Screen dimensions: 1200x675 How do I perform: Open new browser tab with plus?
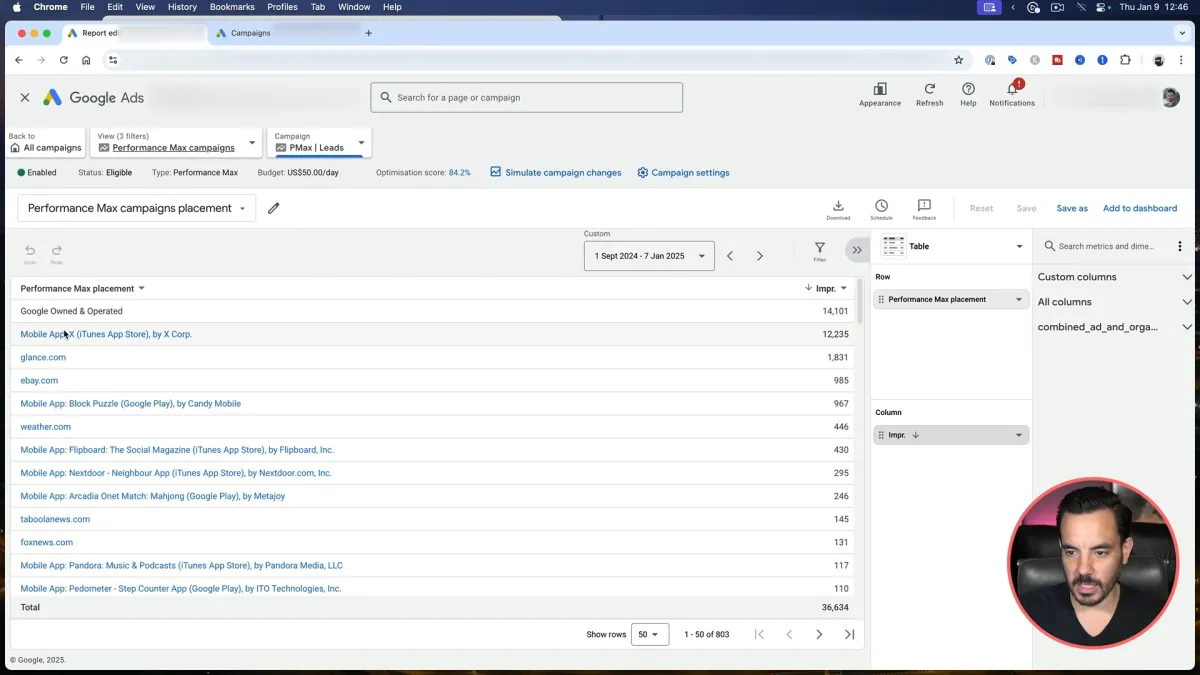pyautogui.click(x=368, y=33)
